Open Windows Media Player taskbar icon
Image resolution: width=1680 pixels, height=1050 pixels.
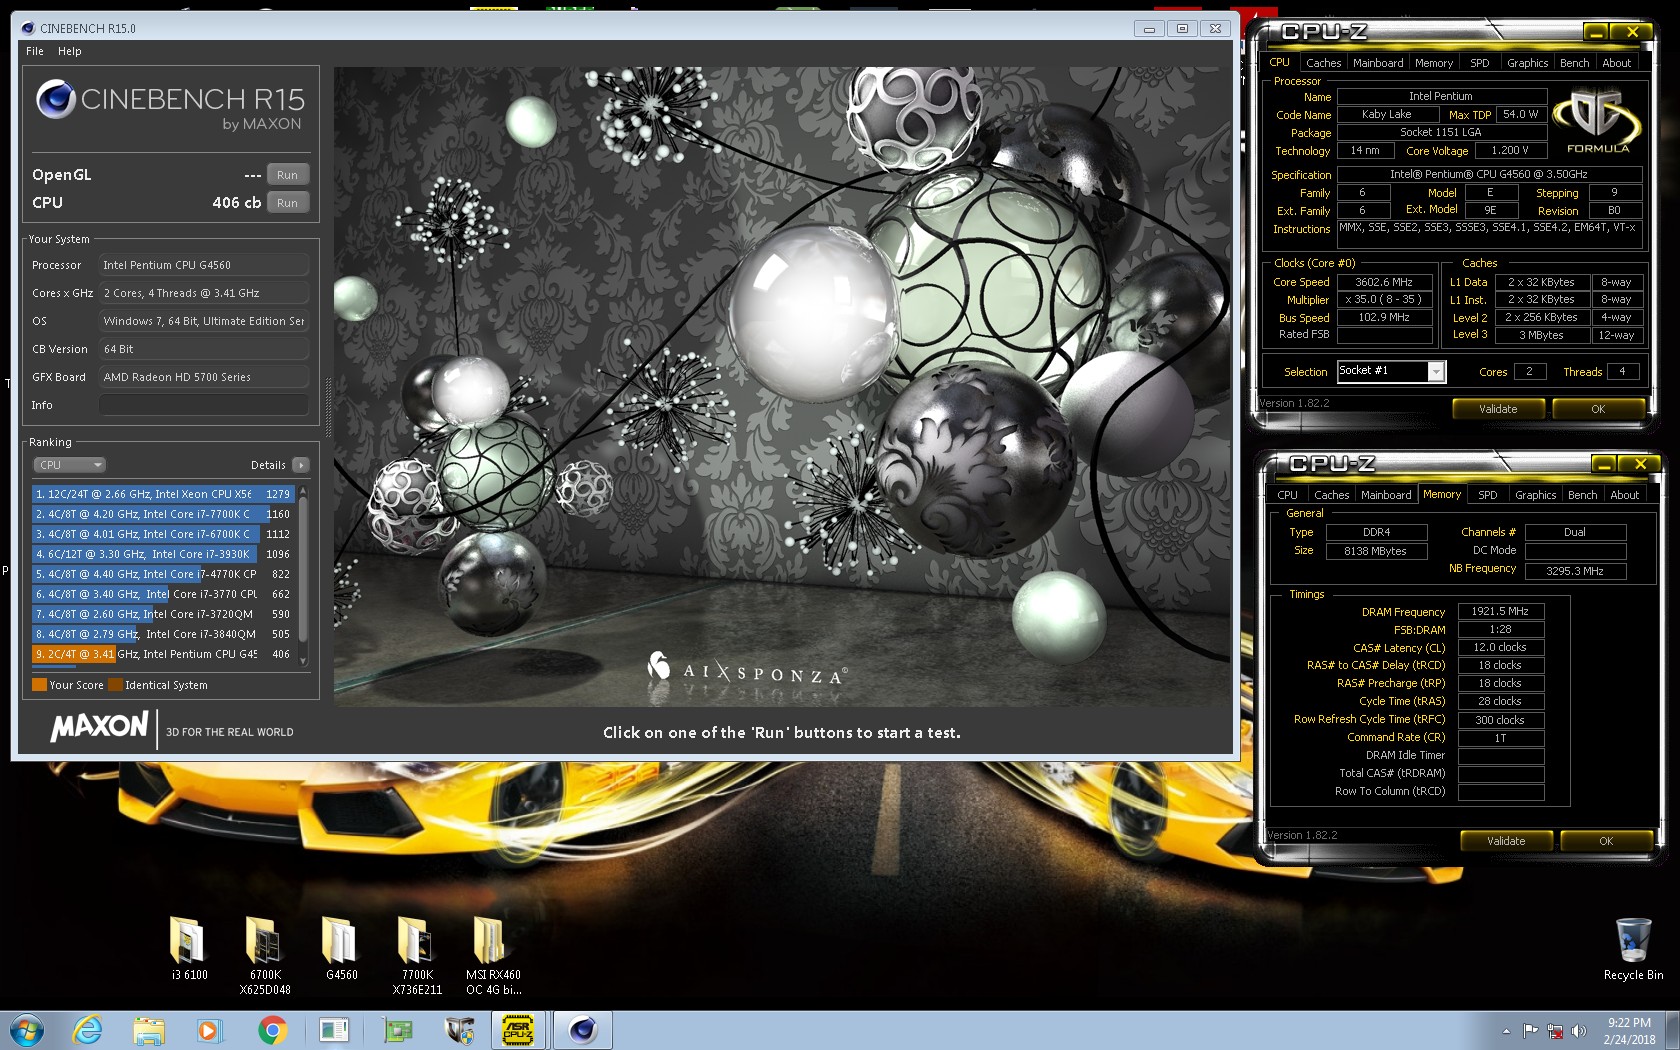click(x=208, y=1030)
